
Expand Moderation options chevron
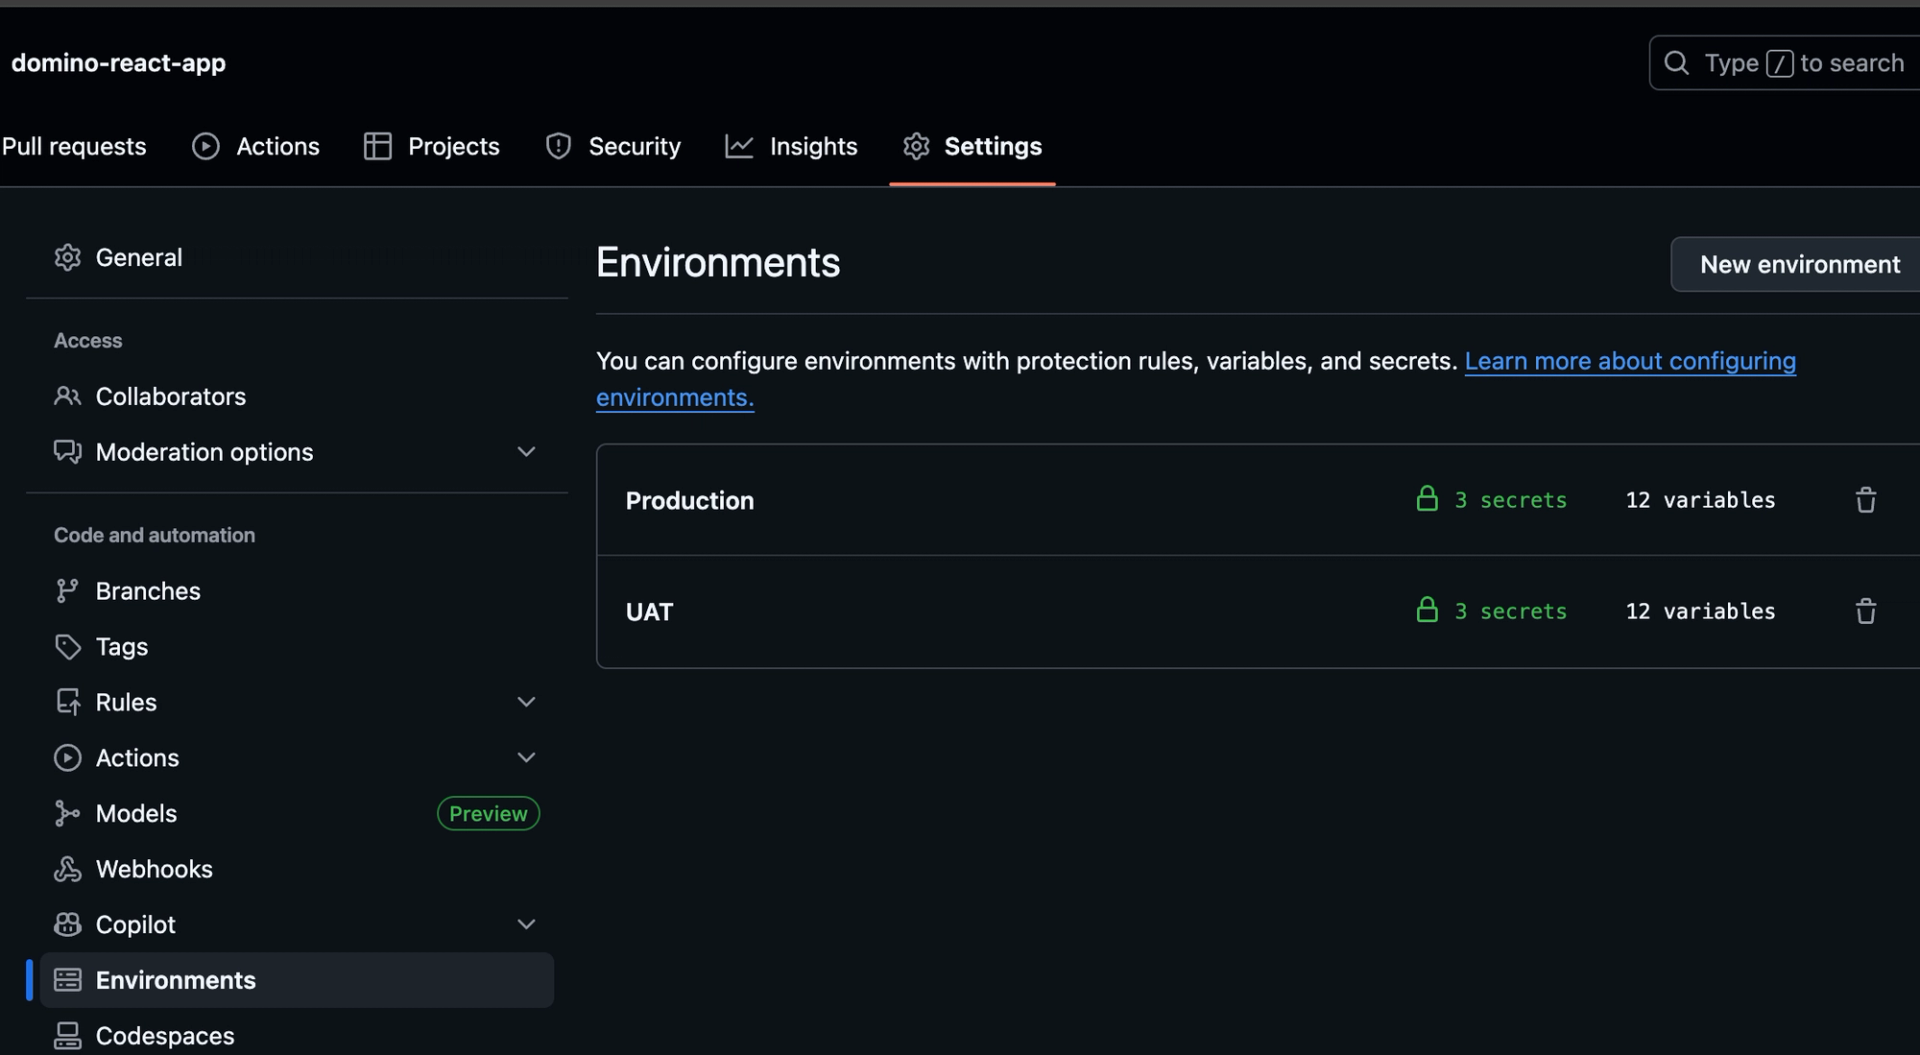(x=526, y=452)
